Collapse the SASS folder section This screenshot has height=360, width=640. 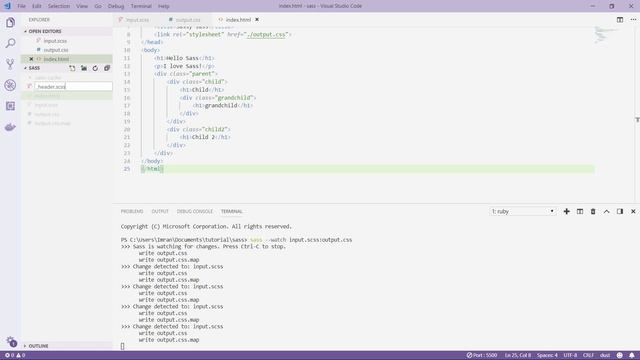pos(34,68)
